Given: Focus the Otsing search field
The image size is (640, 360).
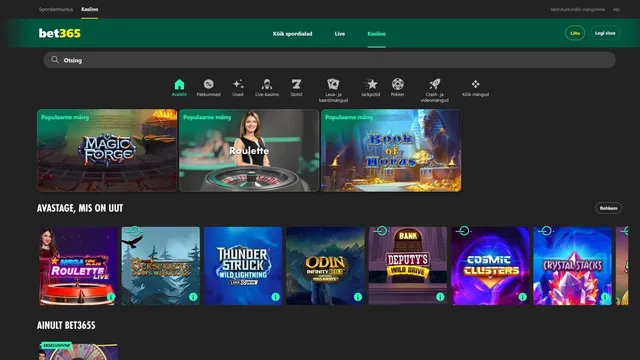Looking at the screenshot, I should pyautogui.click(x=329, y=60).
